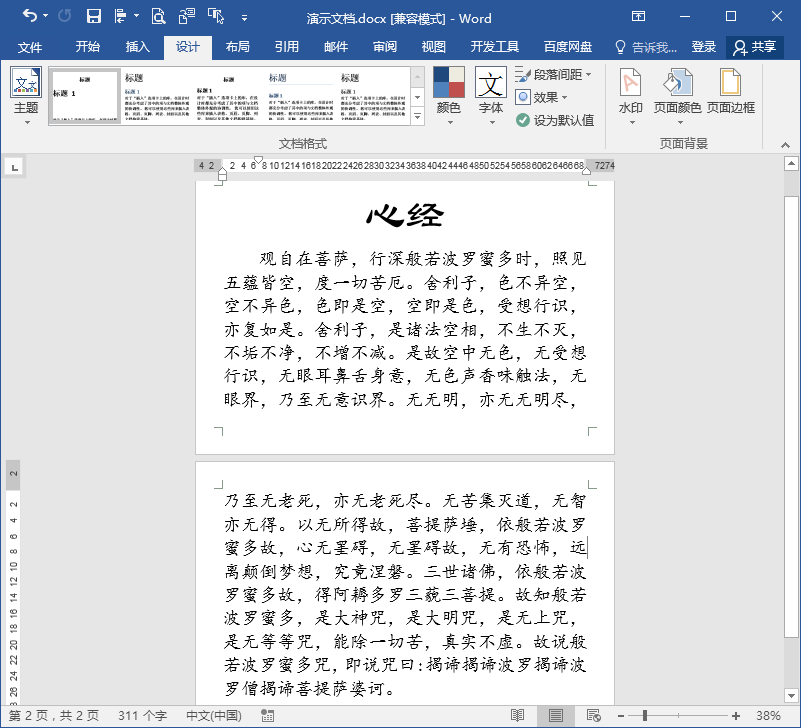
Task: Open the Baidu Netdisk (百度网盘) tab
Action: click(568, 48)
